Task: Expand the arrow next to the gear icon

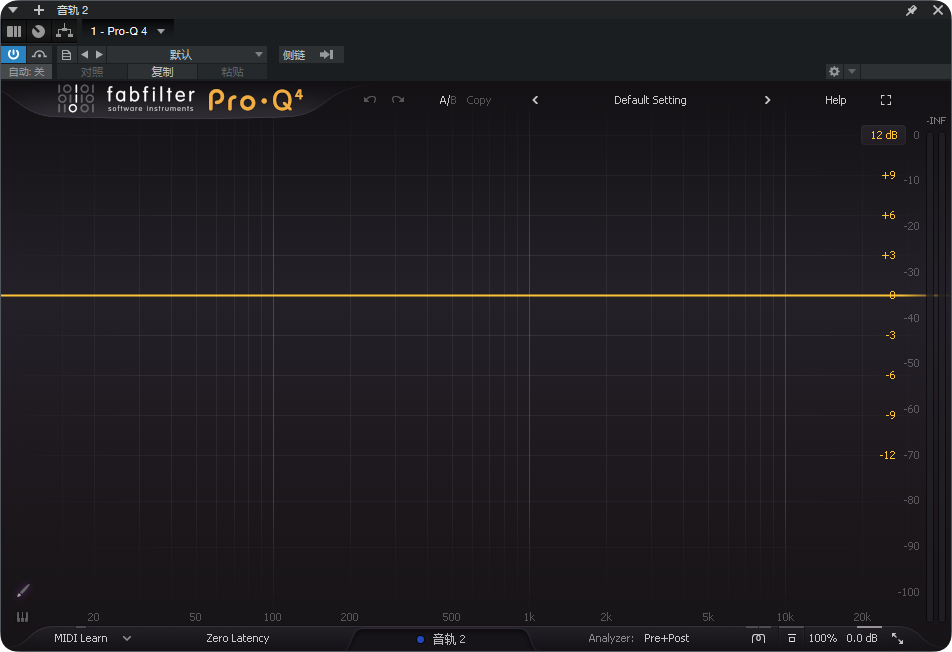Action: (x=852, y=71)
